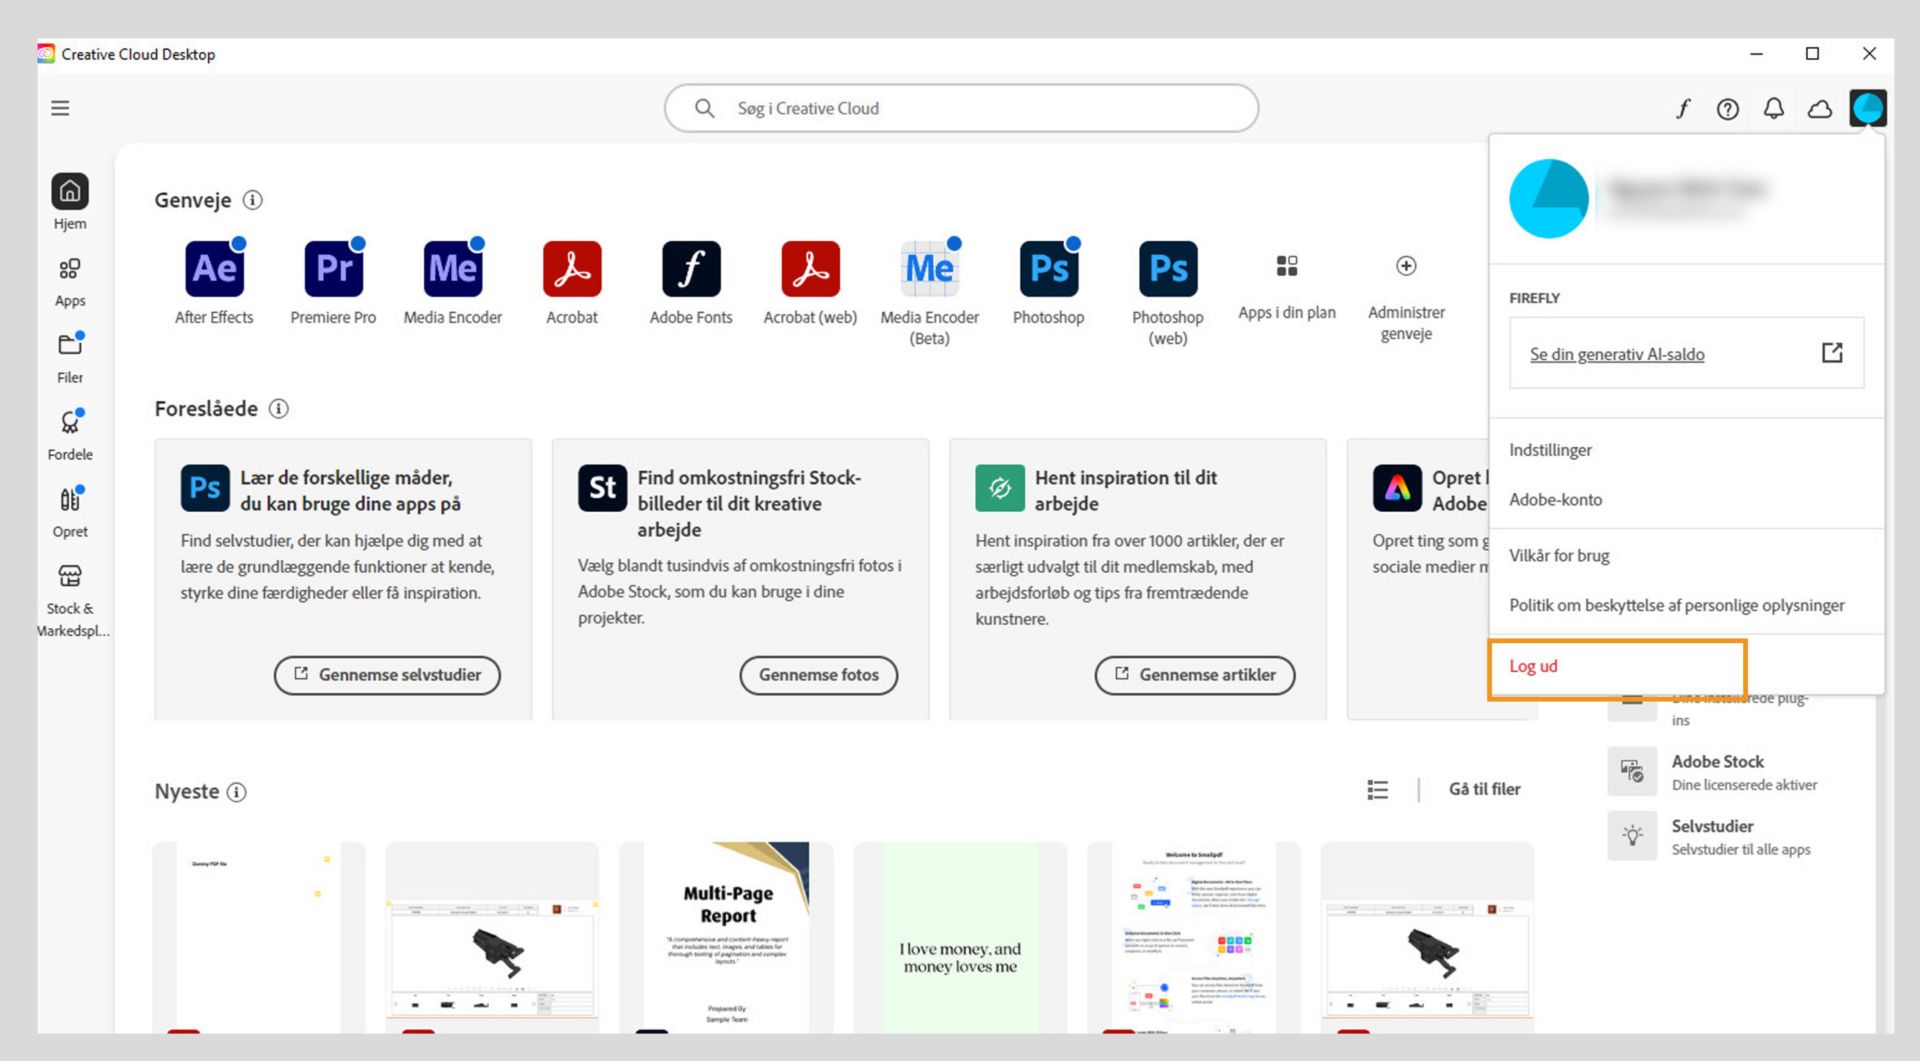1920x1061 pixels.
Task: Maximize the Creative Cloud Desktop window
Action: (1812, 54)
